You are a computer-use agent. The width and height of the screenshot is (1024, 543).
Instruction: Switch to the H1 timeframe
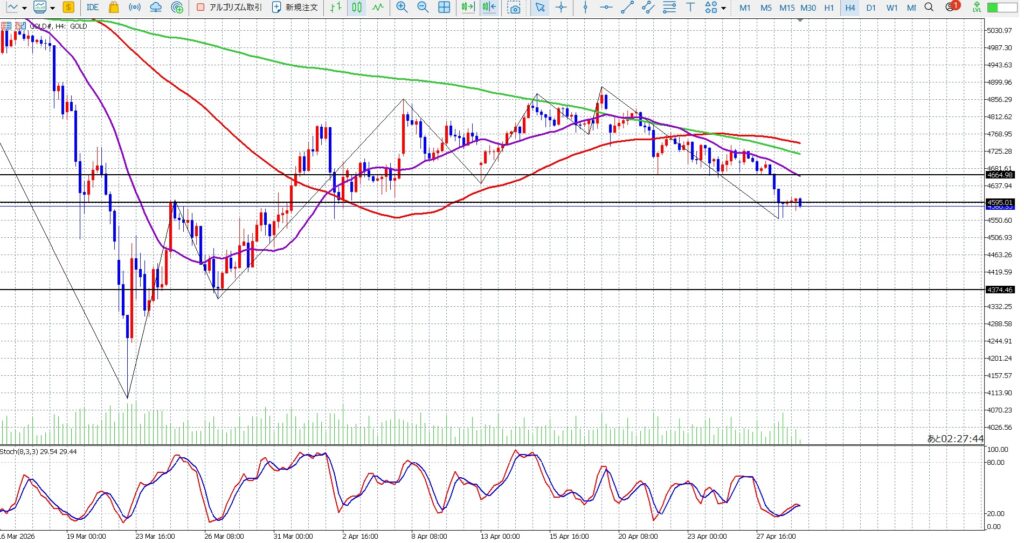pyautogui.click(x=829, y=8)
